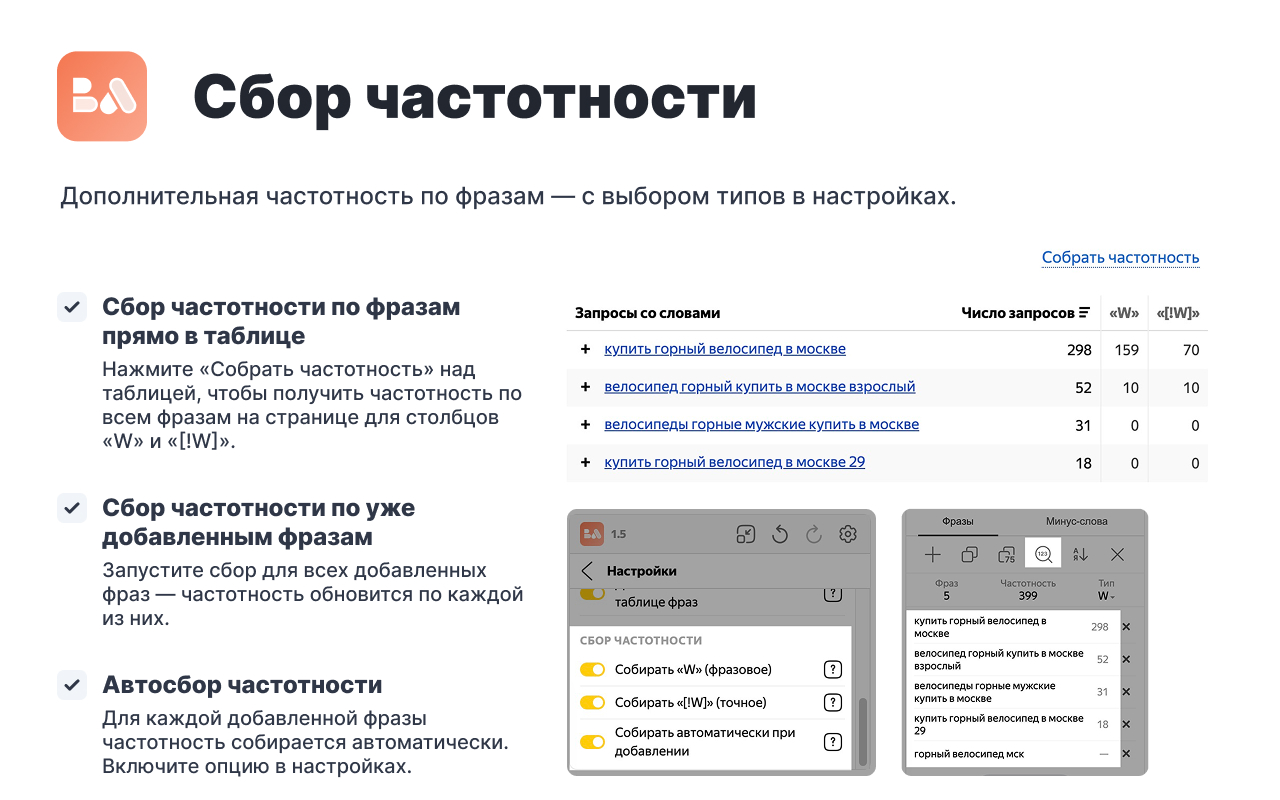Click the Запросы со словами column header
This screenshot has height=800, width=1280.
pos(647,313)
